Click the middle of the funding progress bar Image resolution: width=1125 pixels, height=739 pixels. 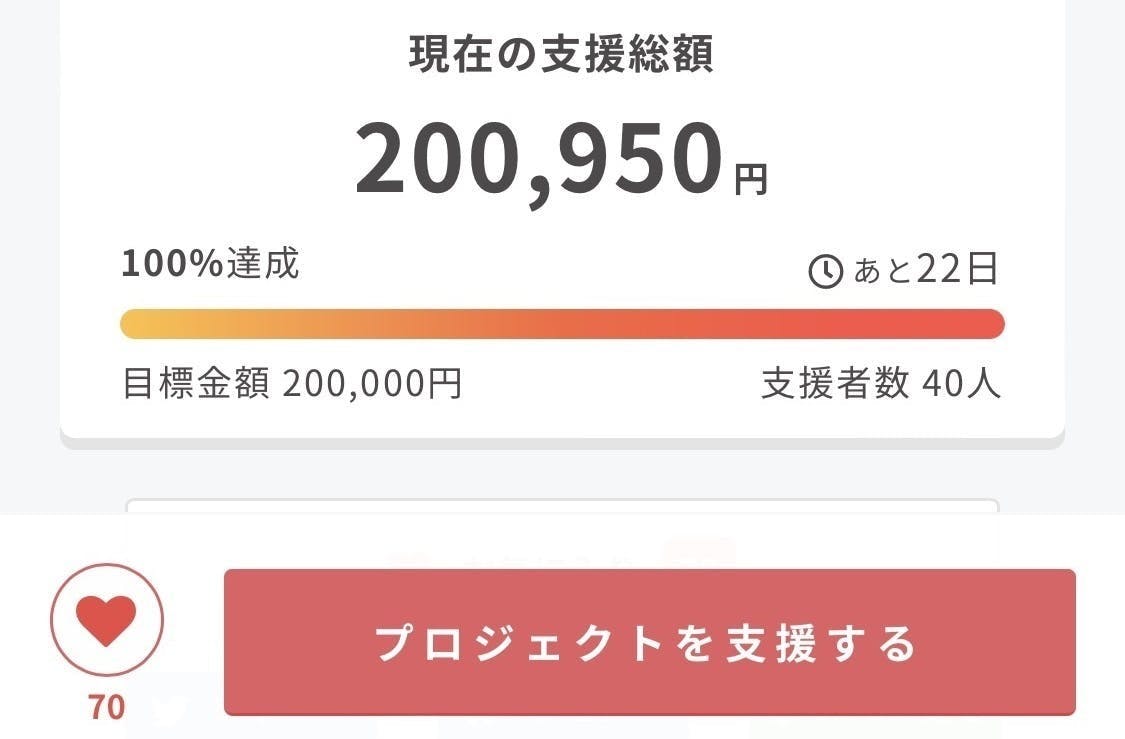pyautogui.click(x=562, y=324)
